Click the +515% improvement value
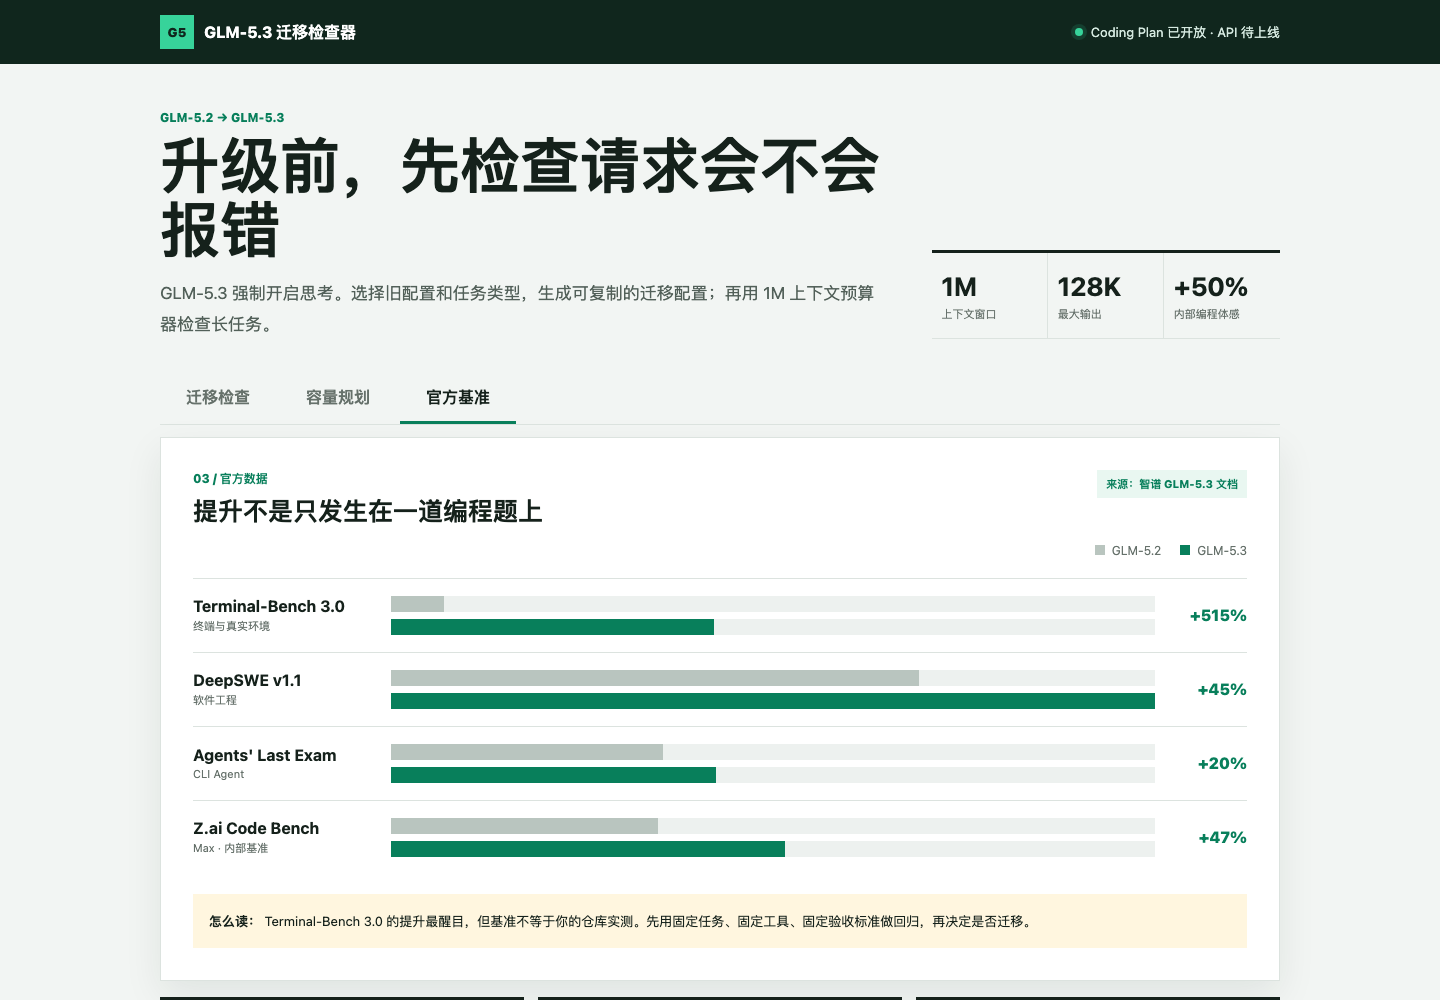Screen dimensions: 1440x1000 [1218, 616]
